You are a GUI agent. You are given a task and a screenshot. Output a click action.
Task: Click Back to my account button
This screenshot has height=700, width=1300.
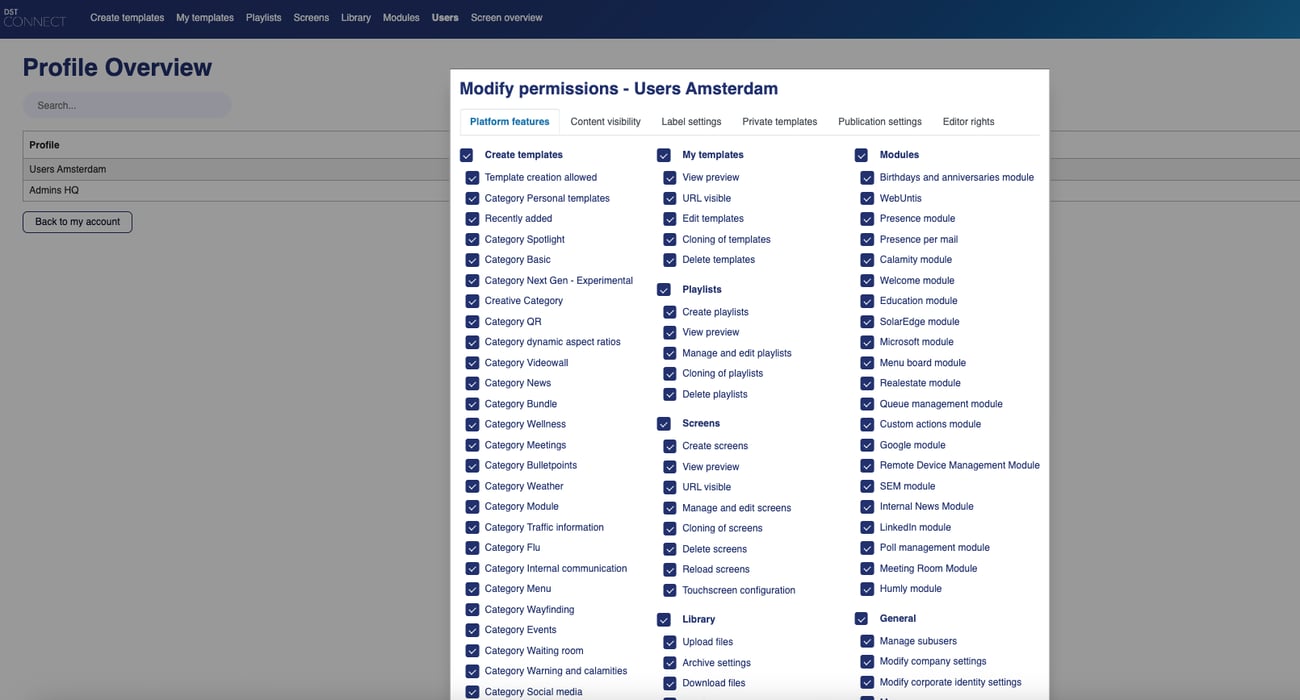coord(77,222)
